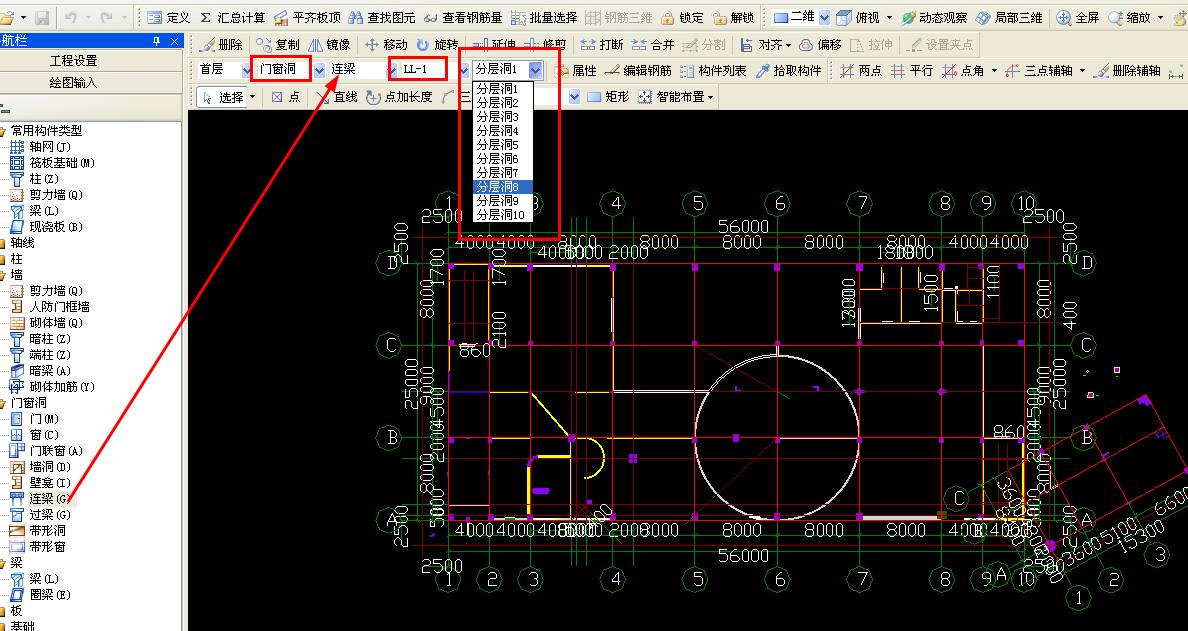1188x631 pixels.
Task: Choose 点加长度 draw mode
Action: coord(399,97)
